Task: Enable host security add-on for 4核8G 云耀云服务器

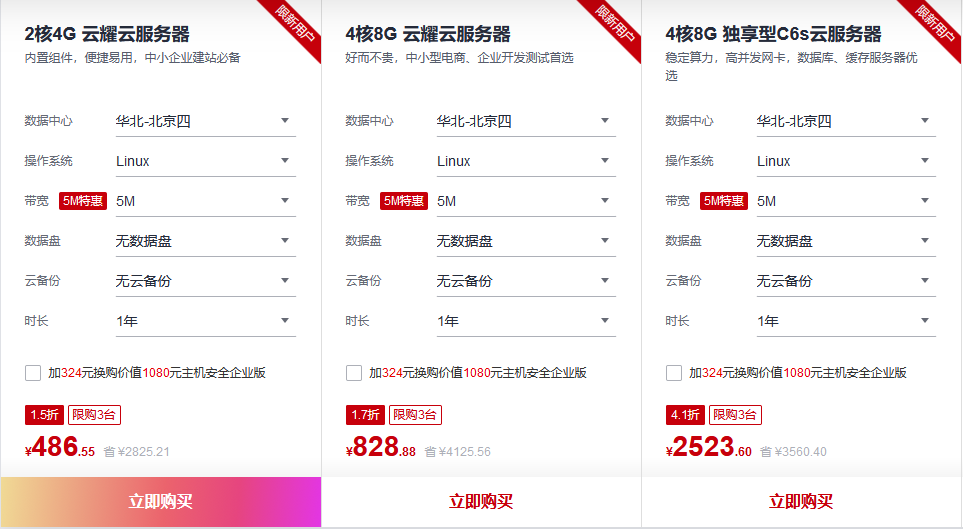Action: [354, 373]
